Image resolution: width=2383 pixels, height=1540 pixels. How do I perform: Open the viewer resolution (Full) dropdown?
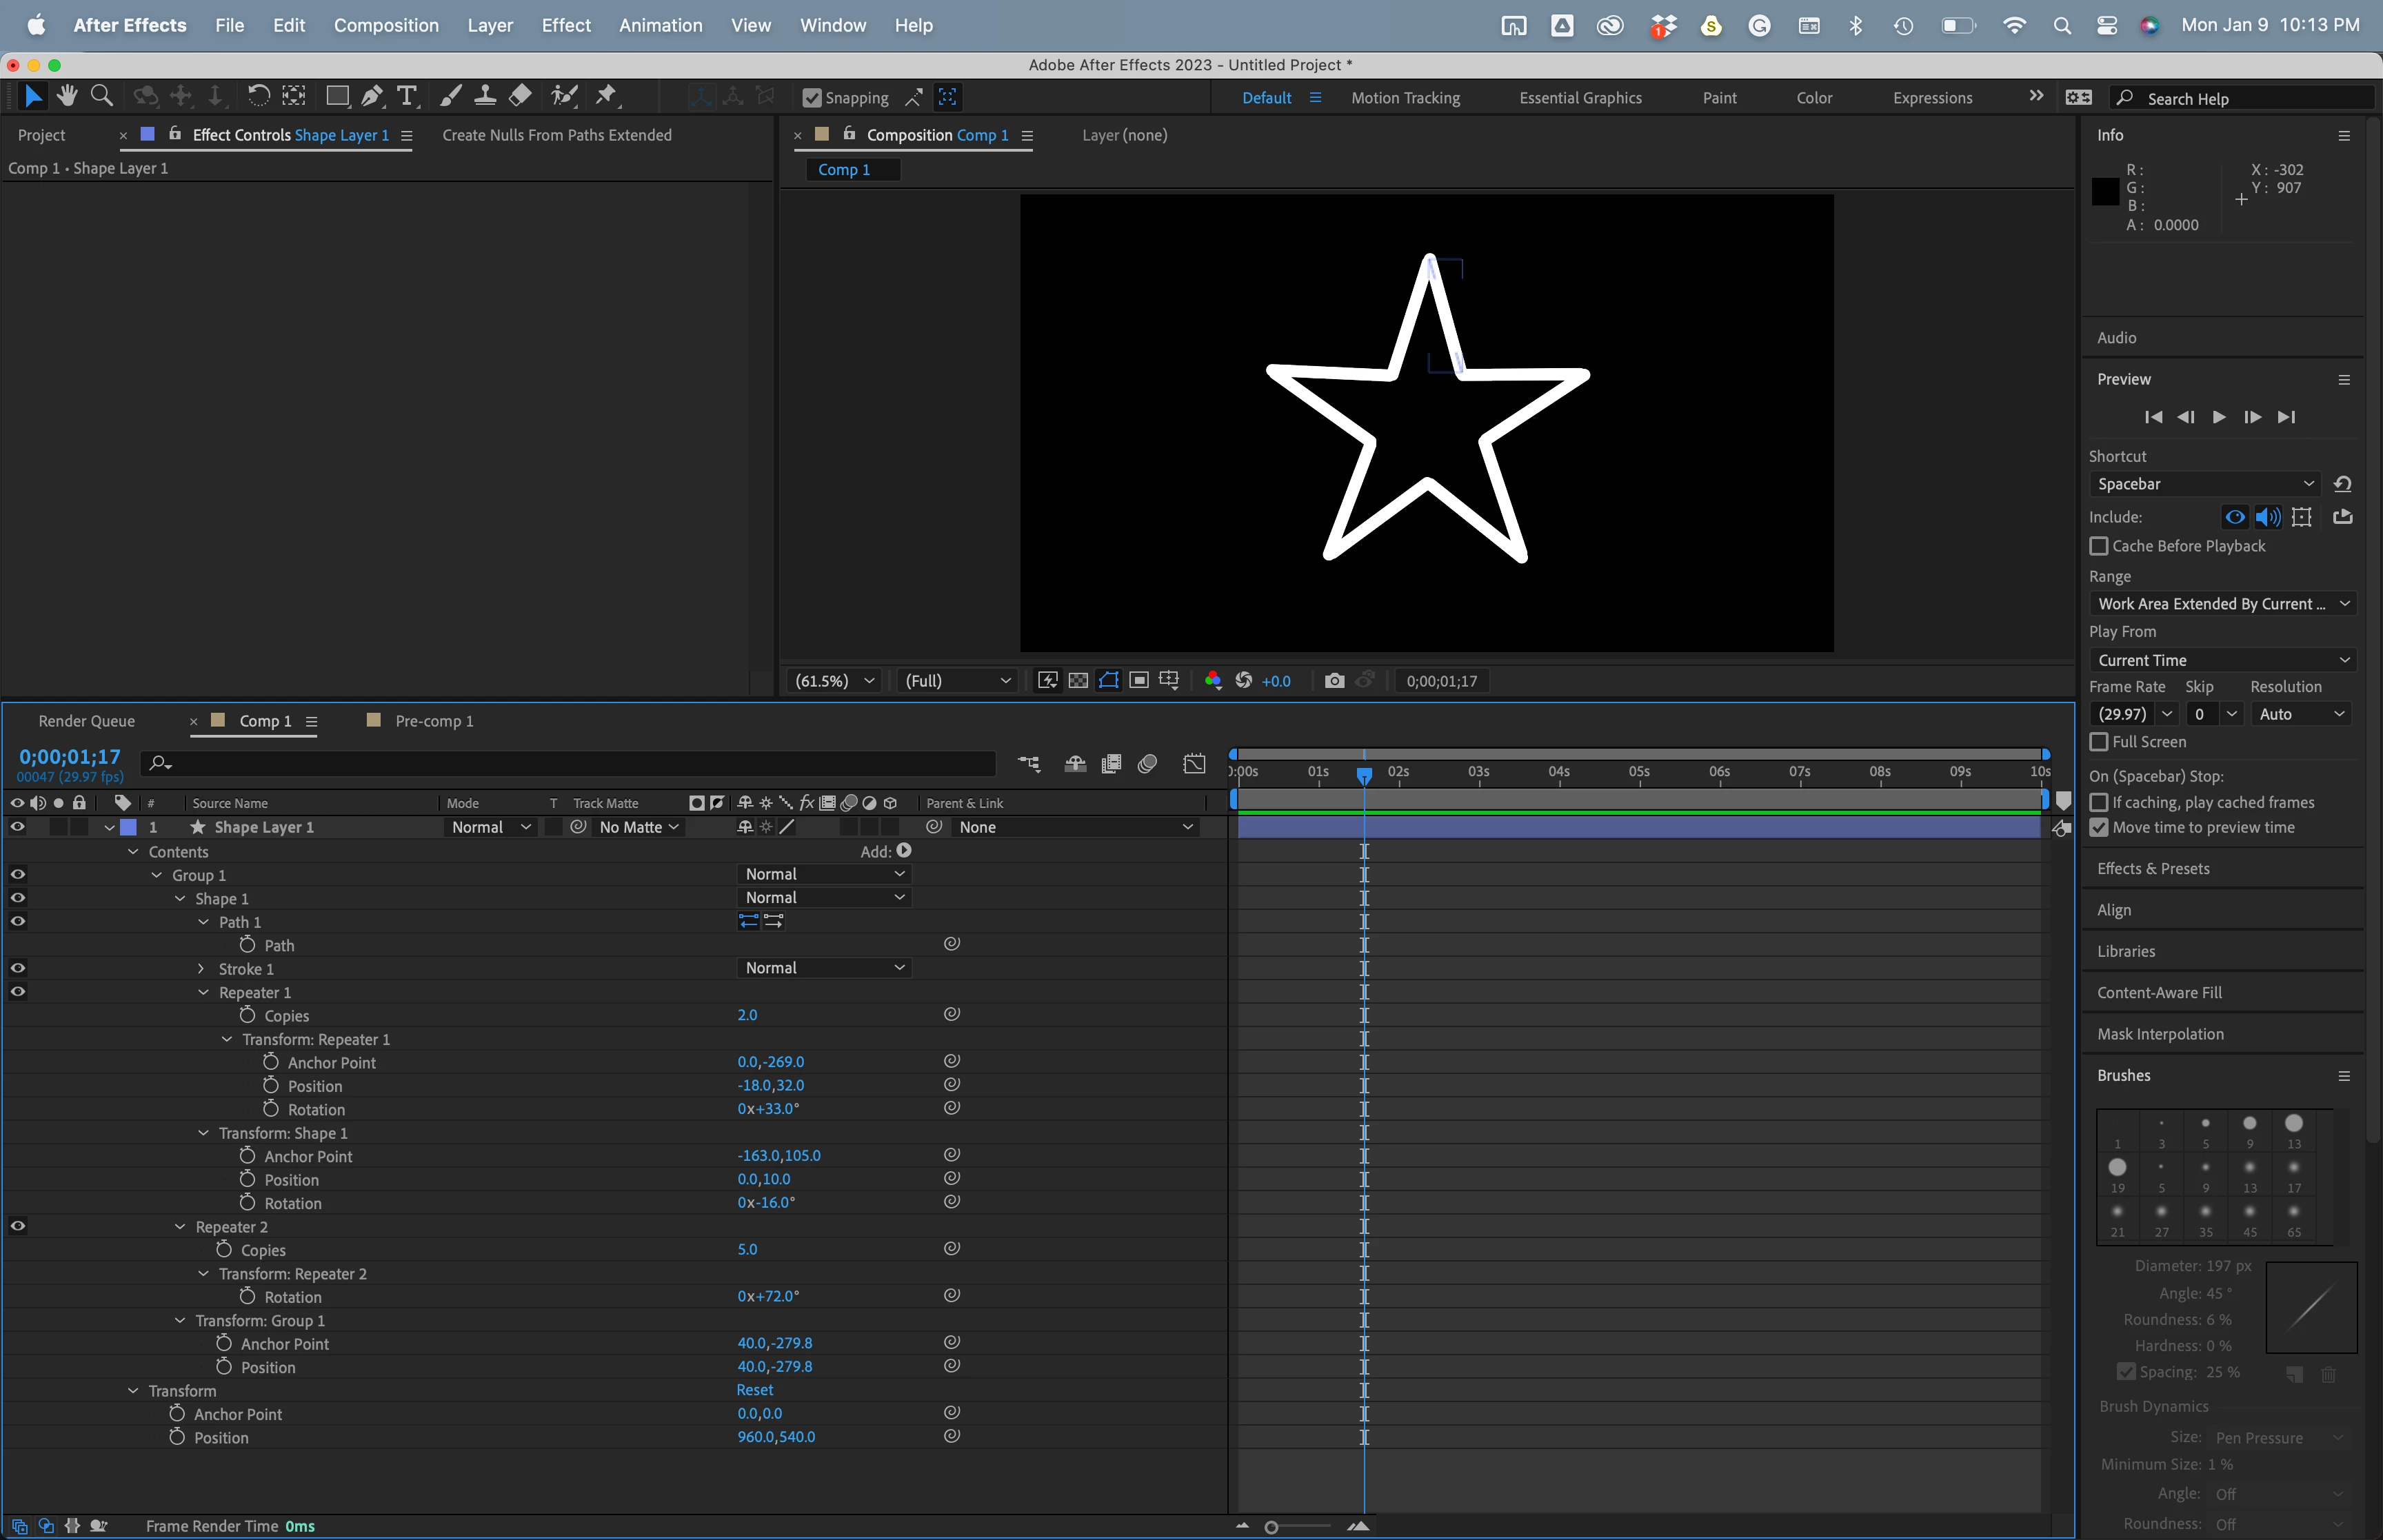pos(957,681)
